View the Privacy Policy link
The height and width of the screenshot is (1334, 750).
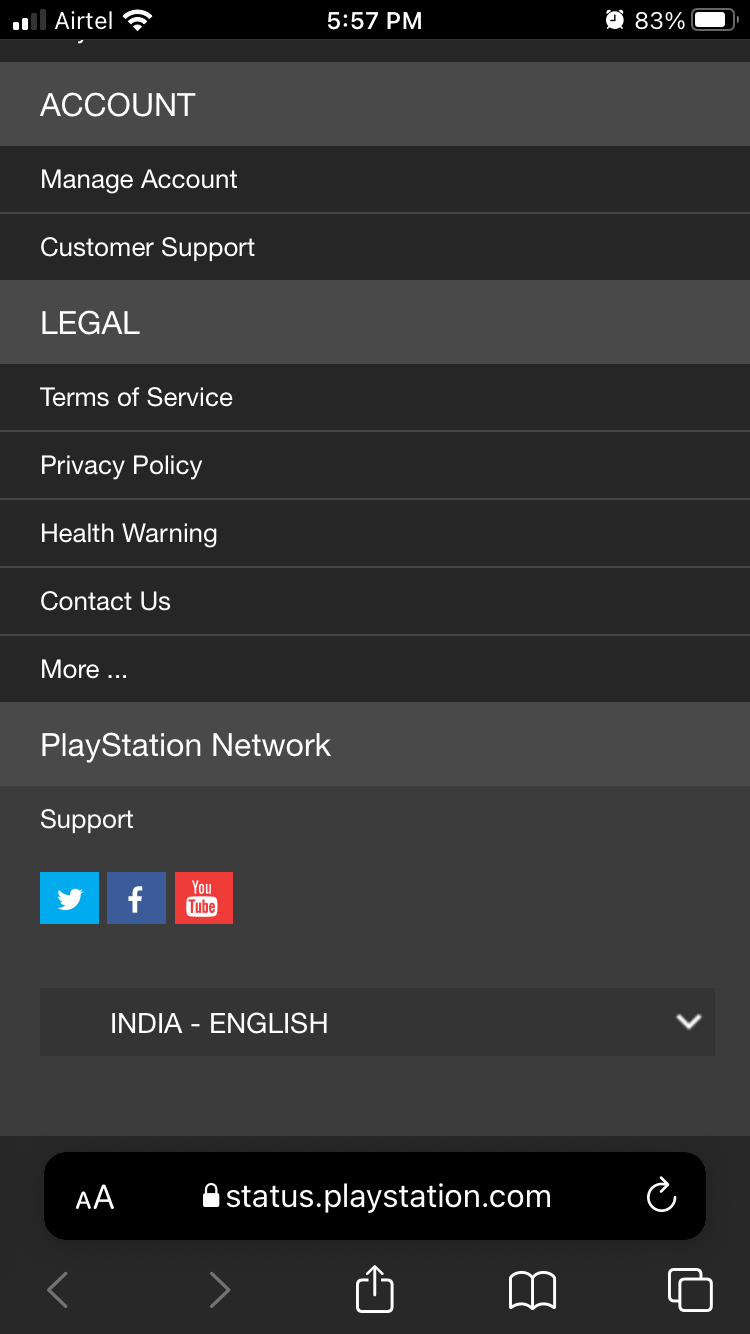[x=121, y=465]
